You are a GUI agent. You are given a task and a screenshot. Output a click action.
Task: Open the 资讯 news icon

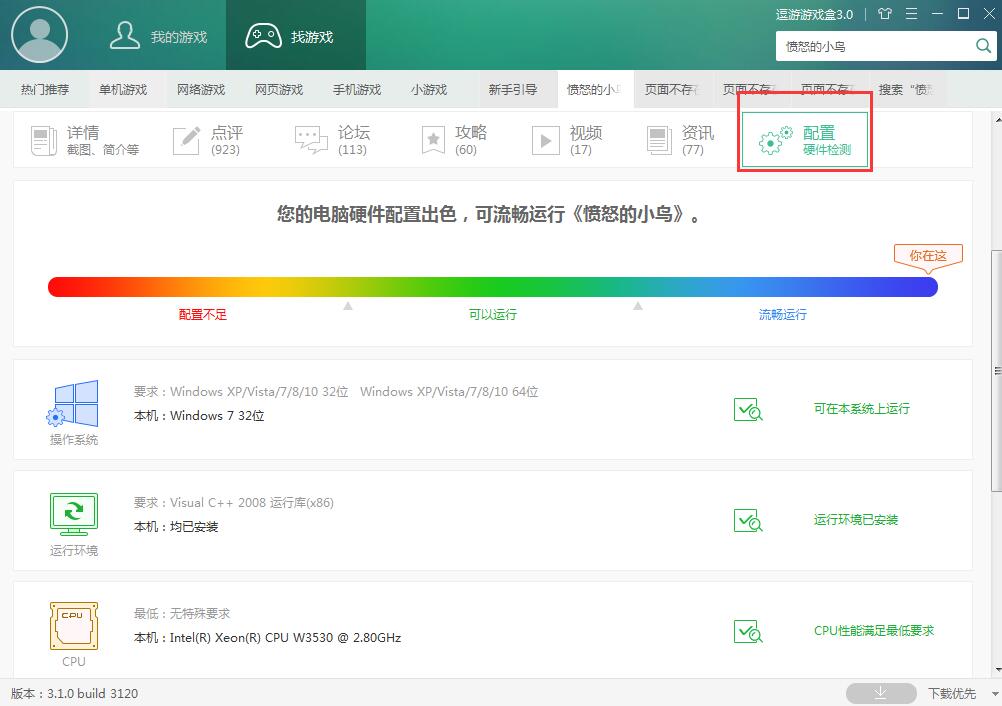(x=658, y=140)
